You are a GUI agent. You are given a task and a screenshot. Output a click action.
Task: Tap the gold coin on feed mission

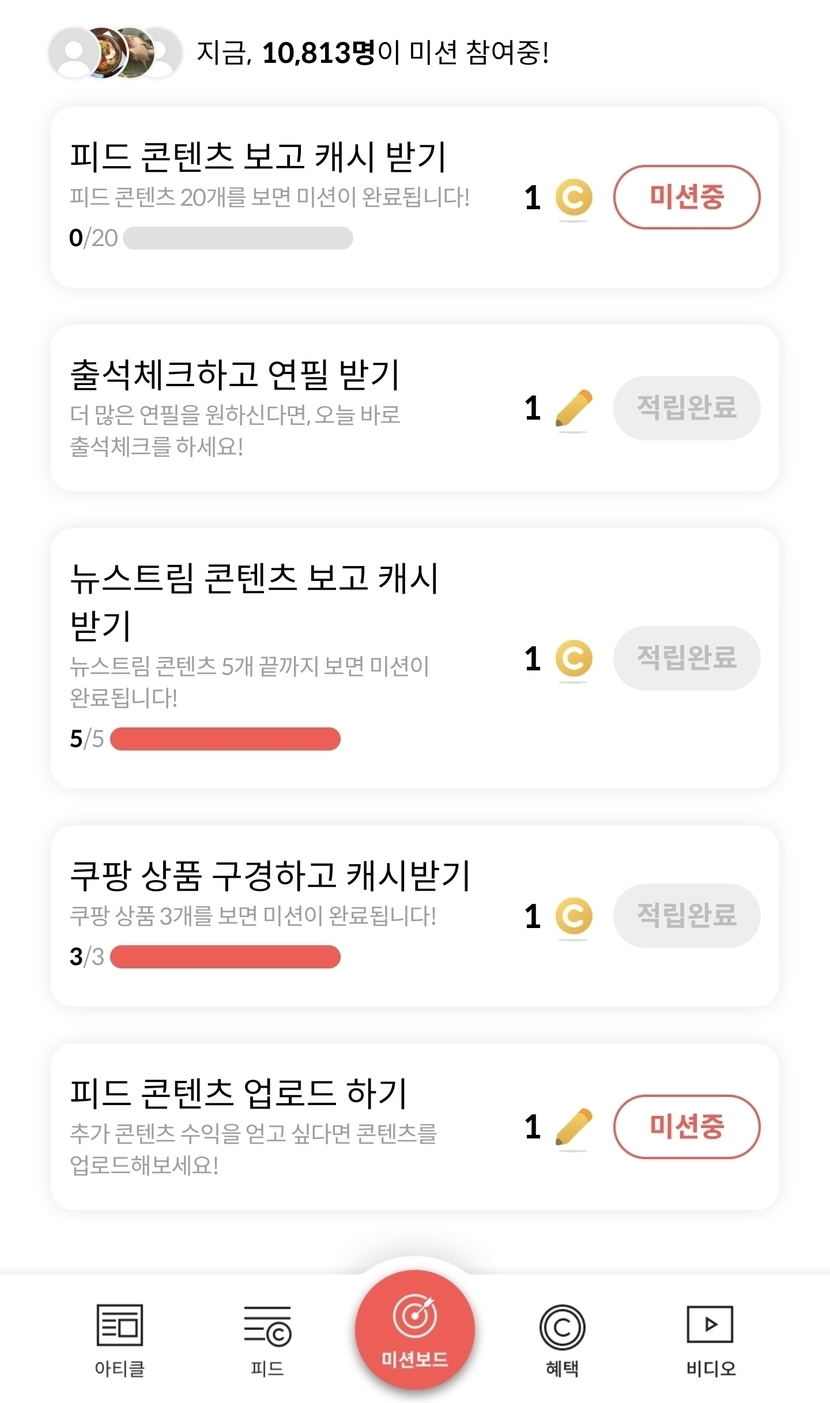click(573, 198)
